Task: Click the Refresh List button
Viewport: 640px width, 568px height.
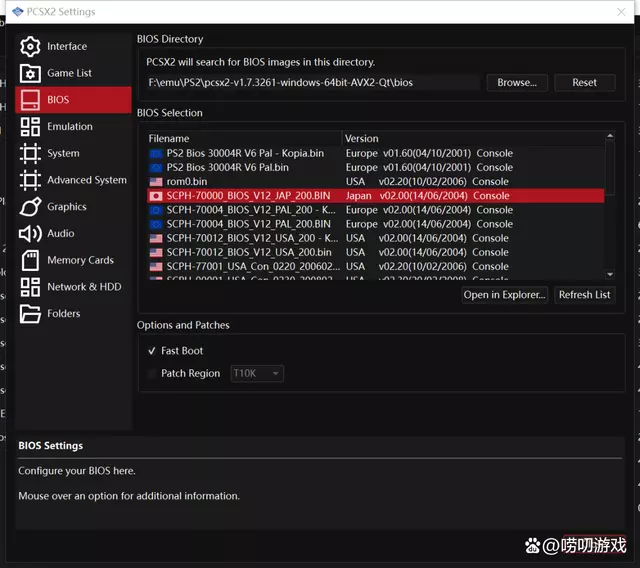Action: (584, 295)
